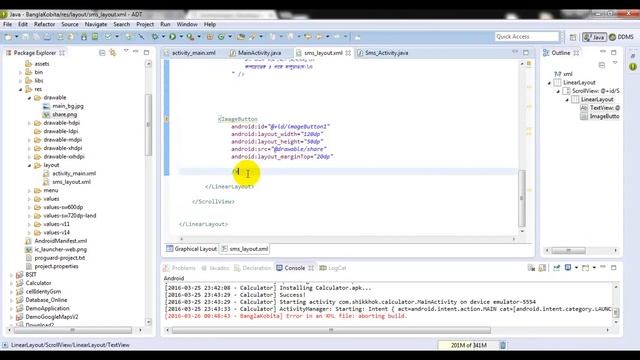Click the Outline collapse all icon

(602, 65)
